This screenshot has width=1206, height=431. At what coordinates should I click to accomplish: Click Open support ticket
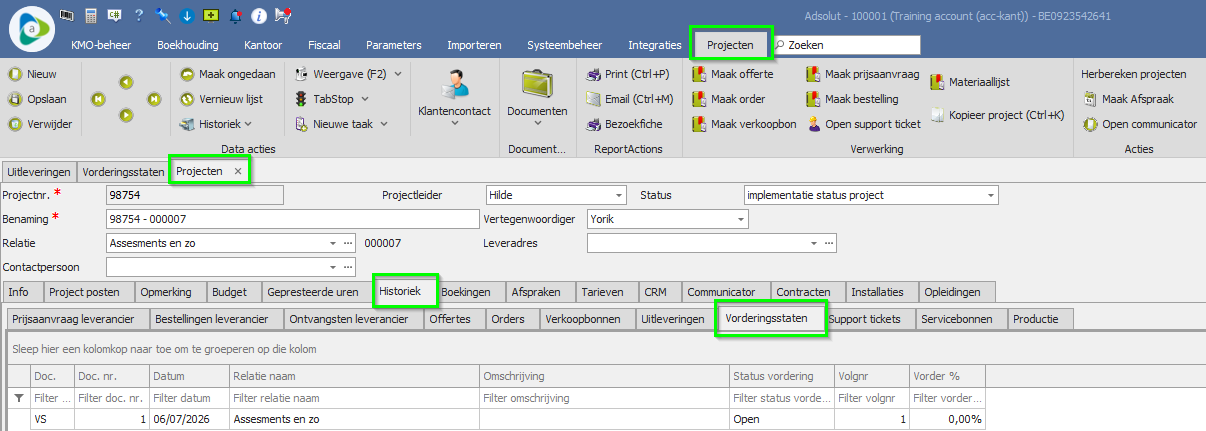click(x=865, y=124)
